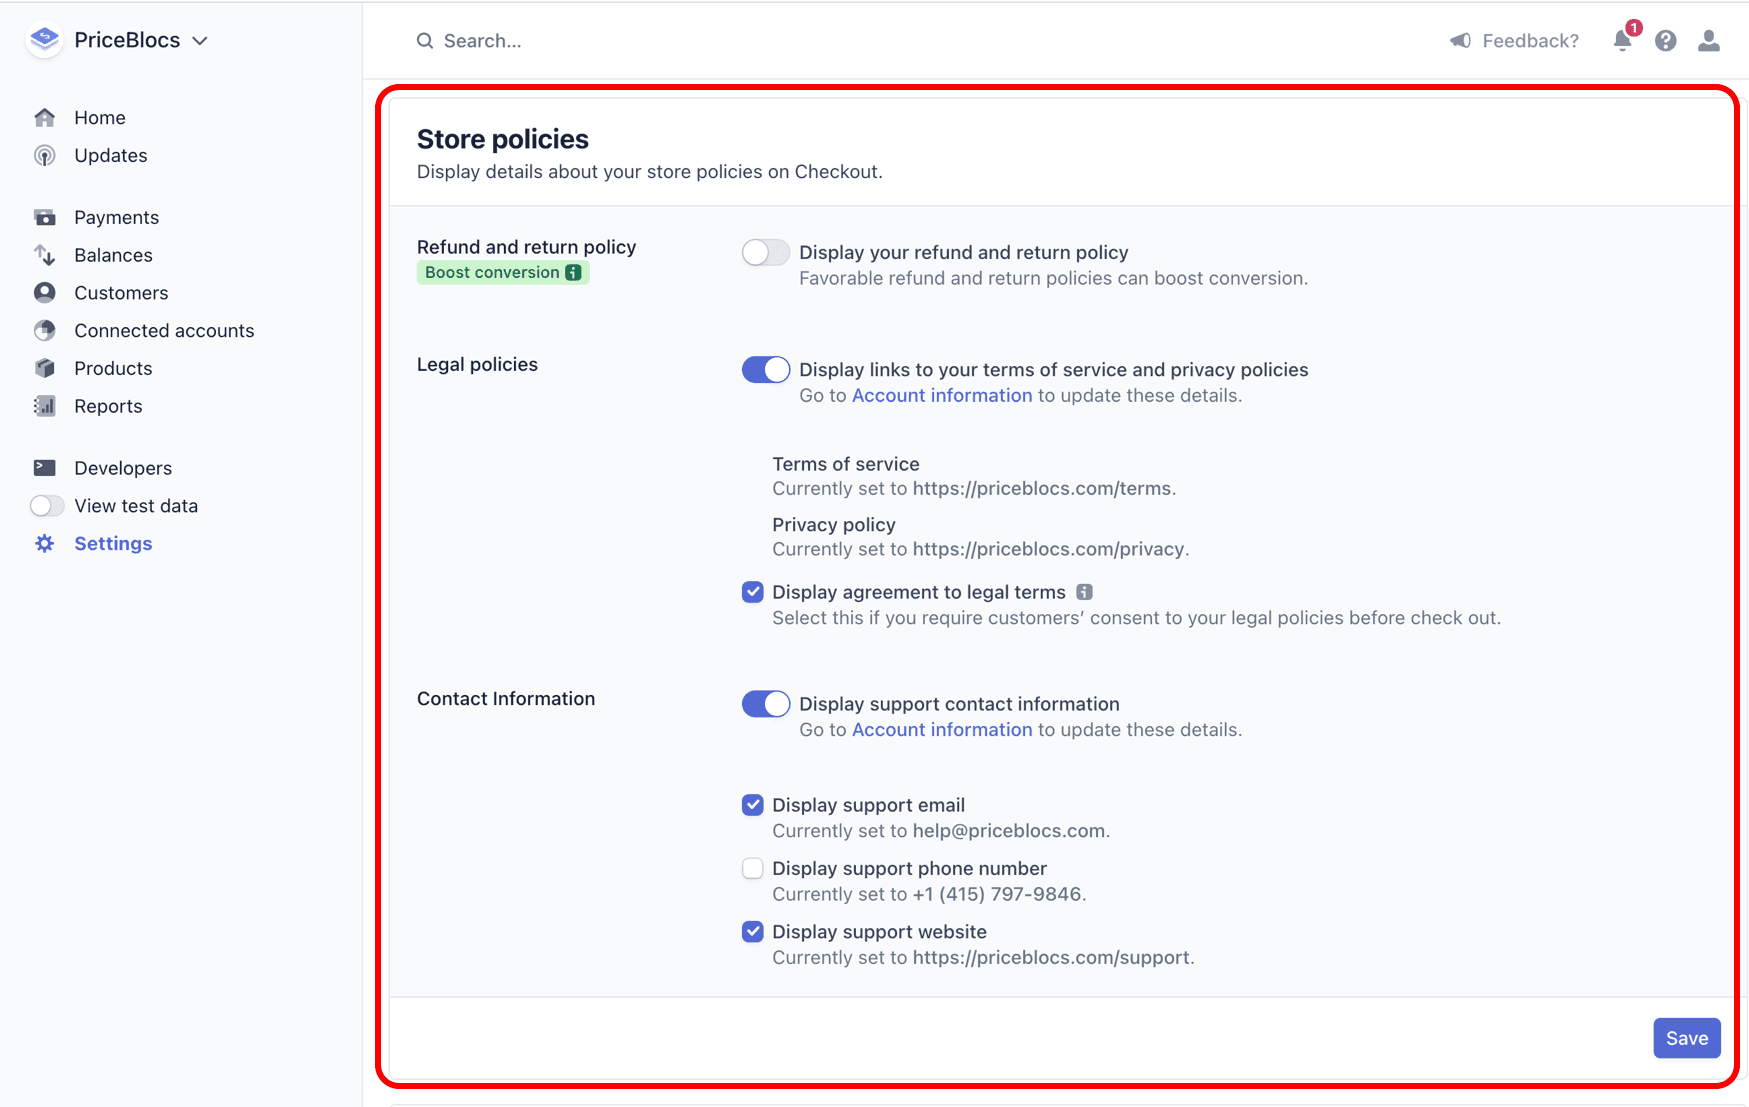Viewport: 1749px width, 1107px height.
Task: Enable refund and return policy display
Action: click(x=765, y=252)
